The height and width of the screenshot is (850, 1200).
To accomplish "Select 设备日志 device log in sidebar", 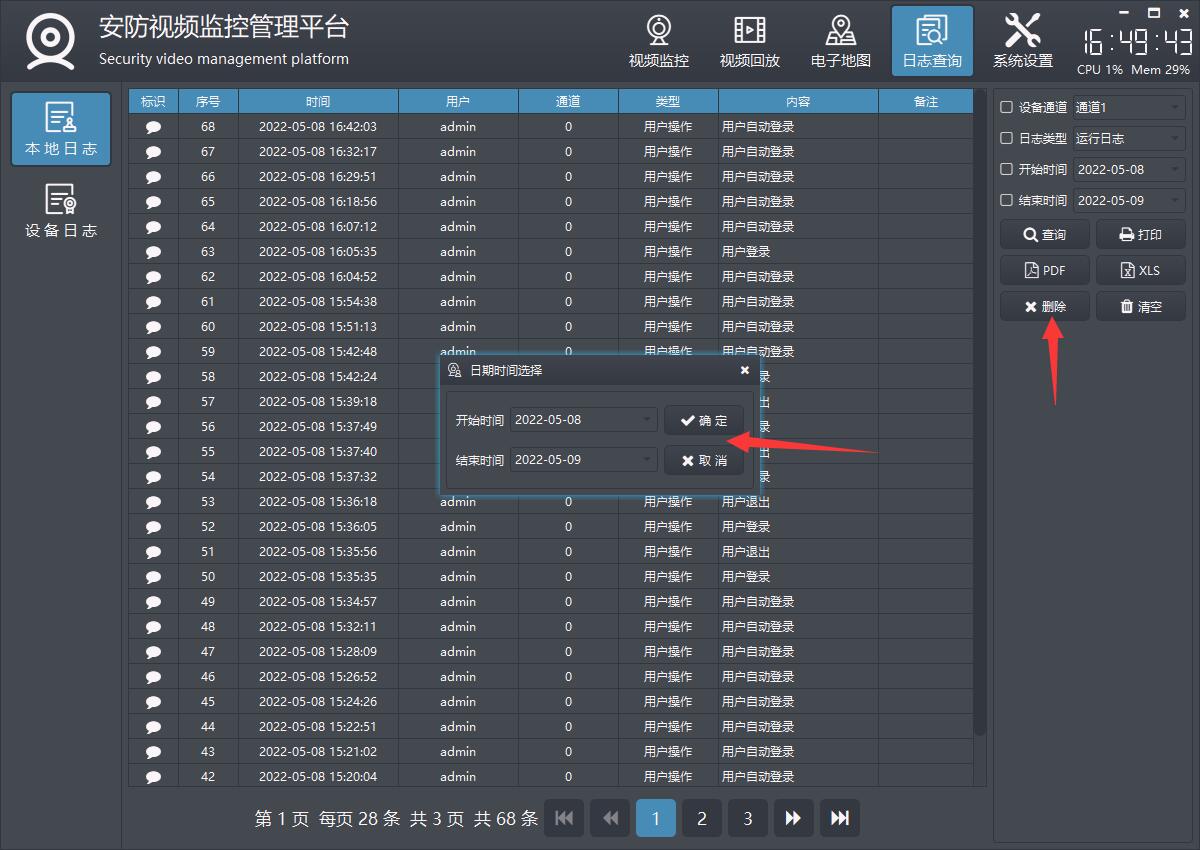I will [61, 211].
